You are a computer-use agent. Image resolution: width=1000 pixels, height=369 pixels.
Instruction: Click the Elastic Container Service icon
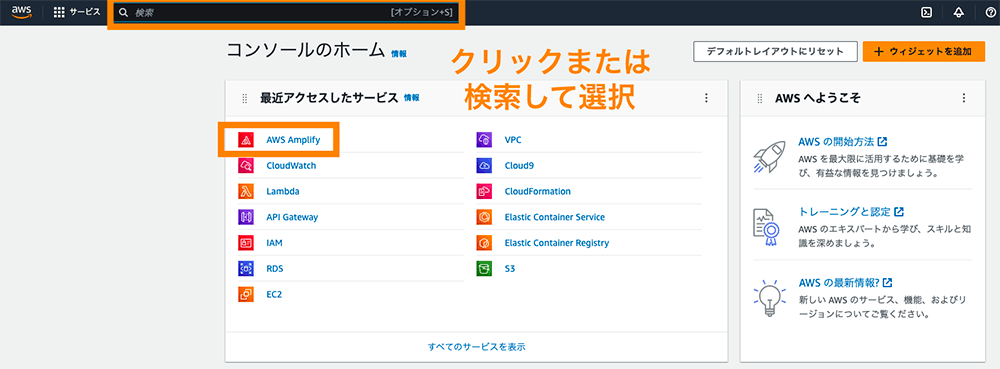click(484, 217)
